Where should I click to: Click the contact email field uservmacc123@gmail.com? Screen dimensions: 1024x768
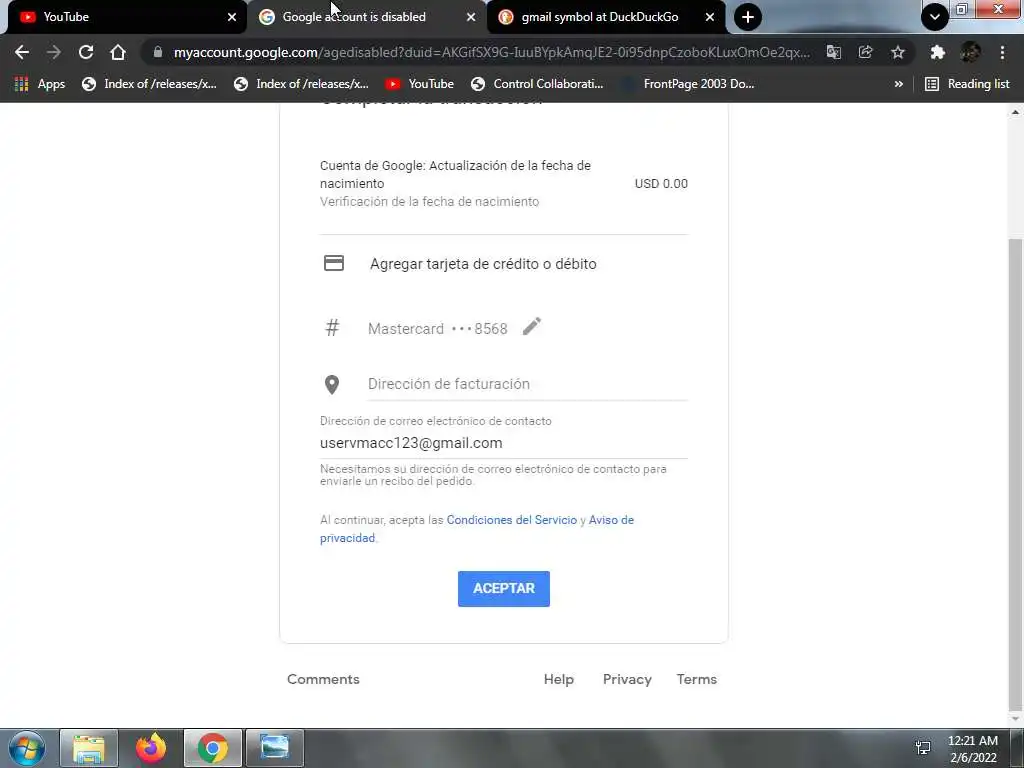(x=504, y=443)
